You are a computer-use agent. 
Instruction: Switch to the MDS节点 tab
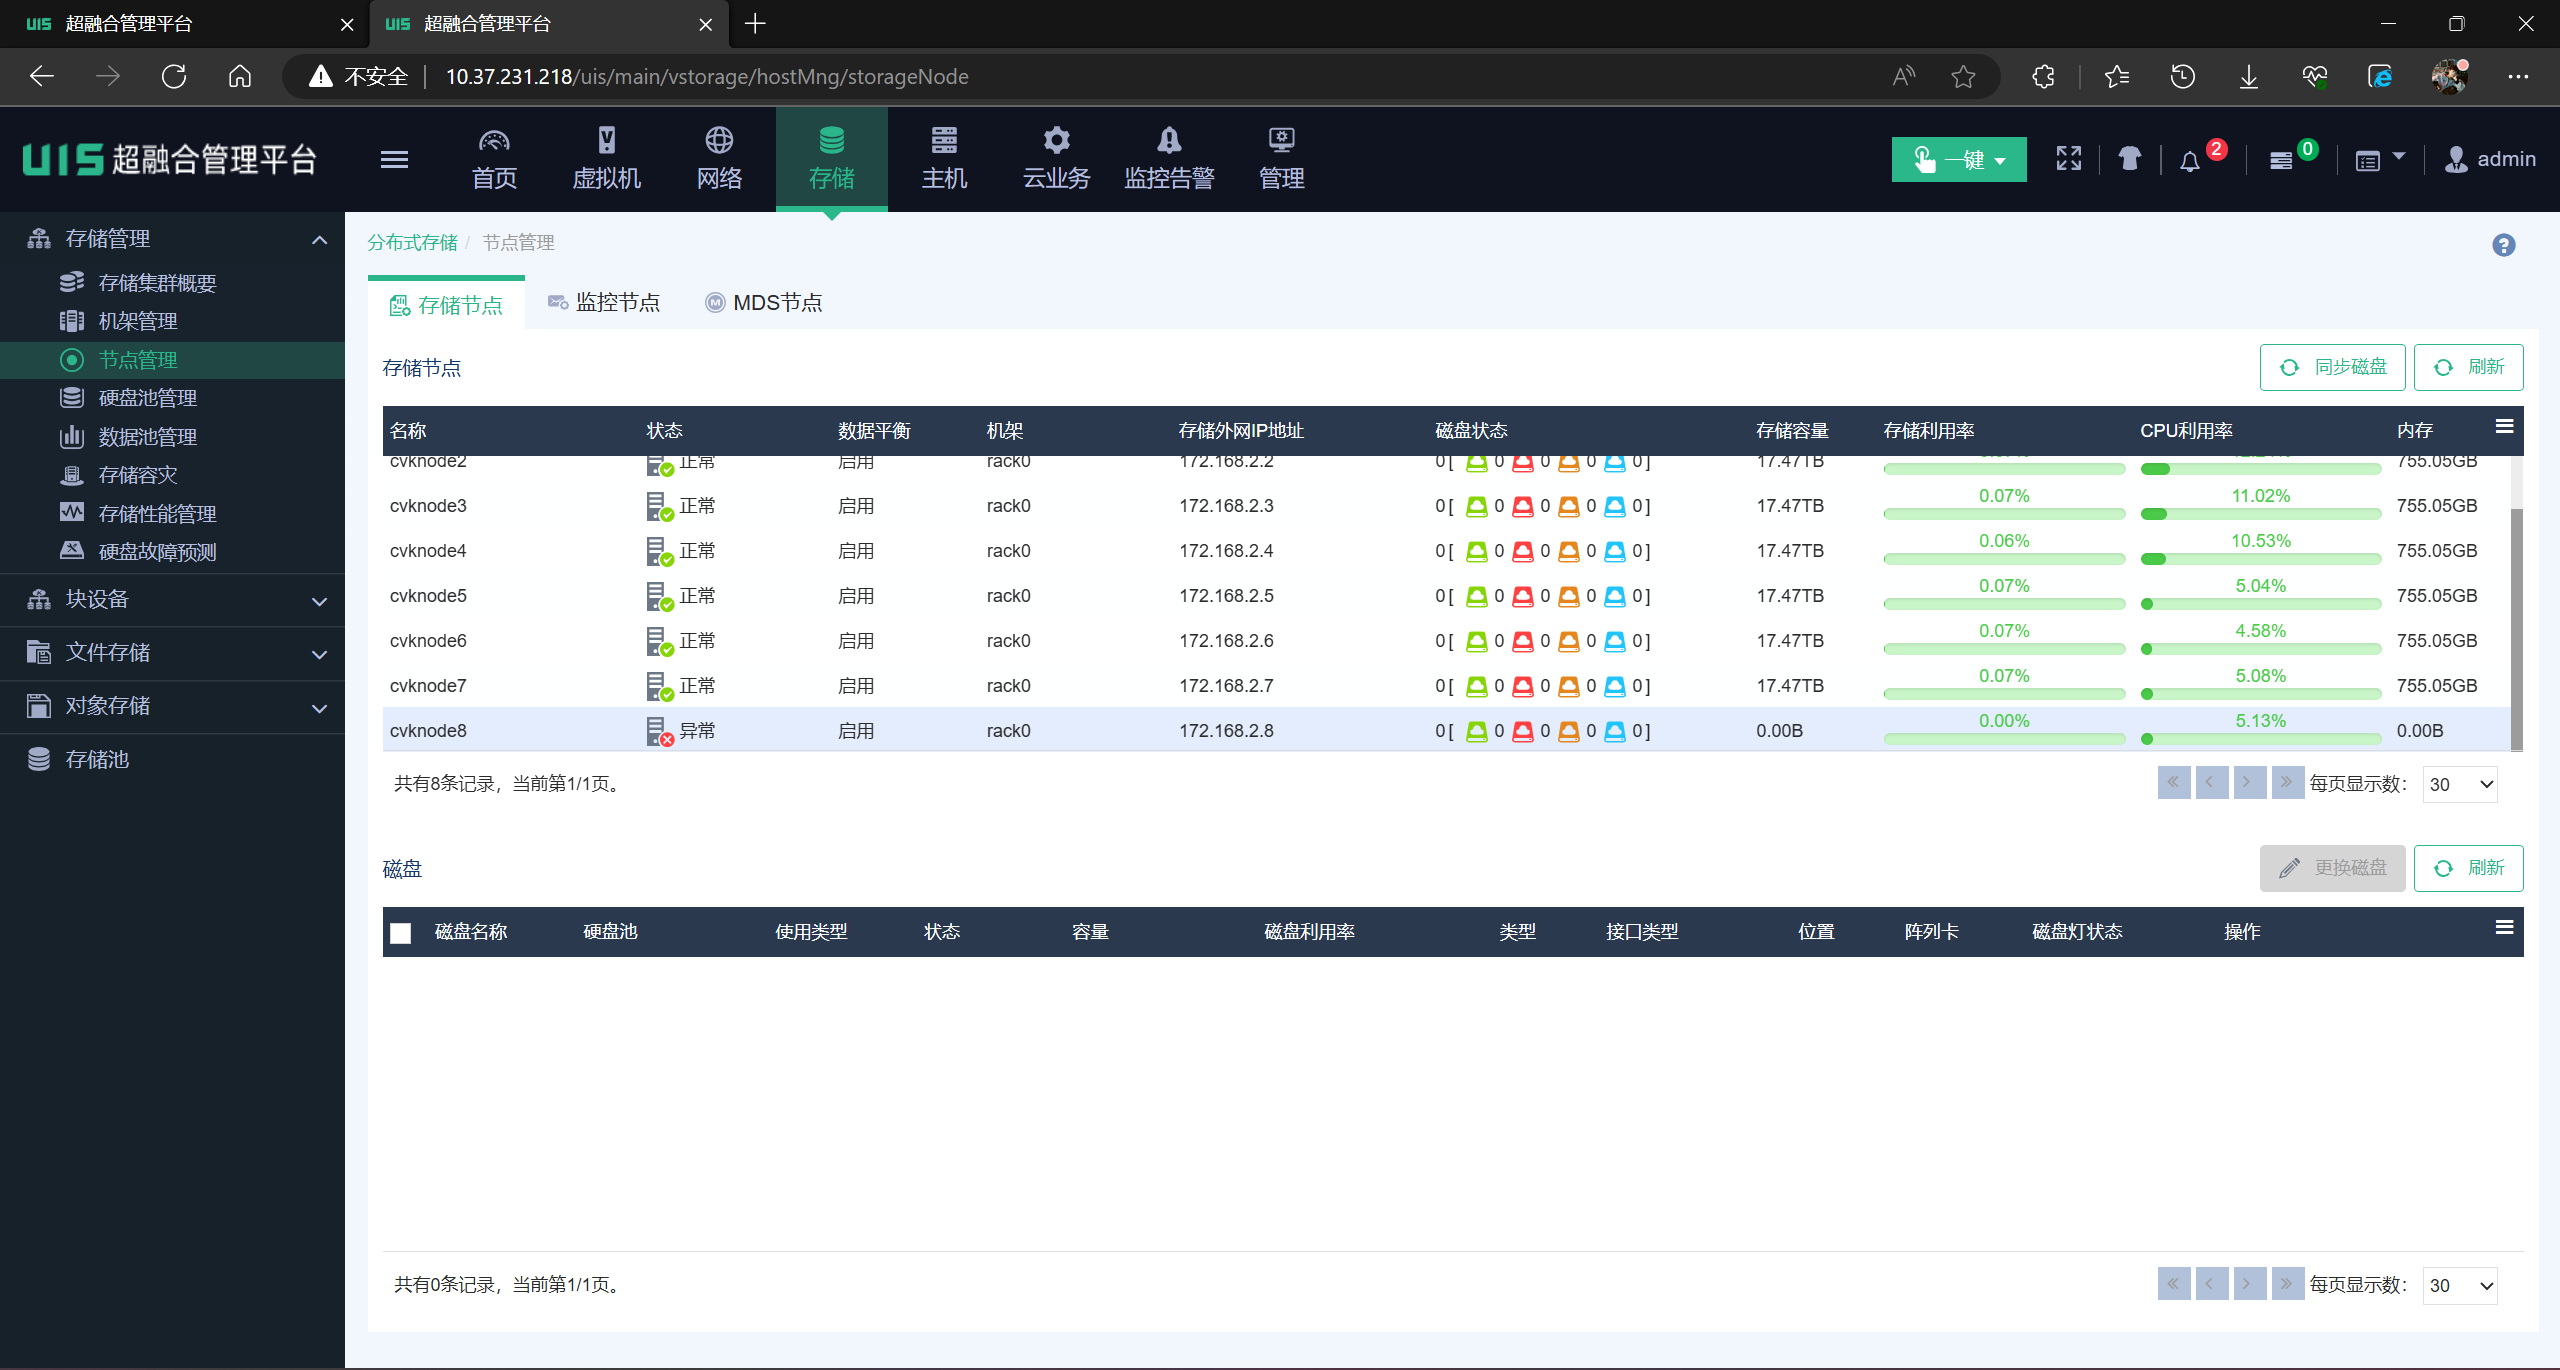tap(764, 303)
